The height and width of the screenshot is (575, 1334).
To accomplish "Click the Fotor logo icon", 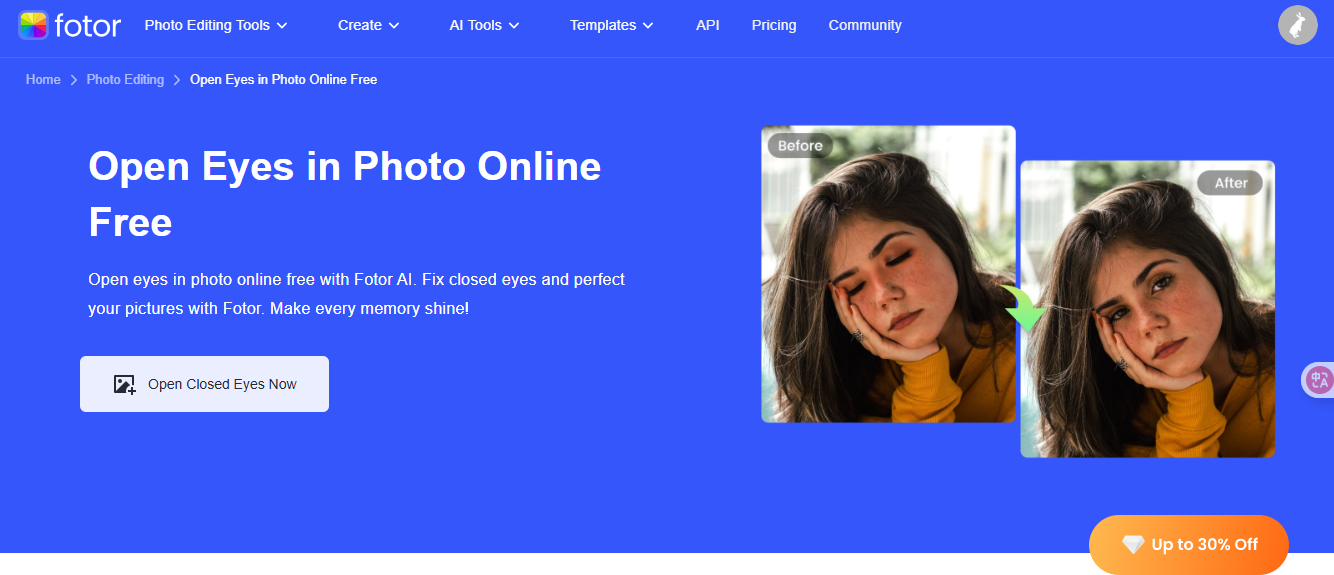I will coord(32,25).
